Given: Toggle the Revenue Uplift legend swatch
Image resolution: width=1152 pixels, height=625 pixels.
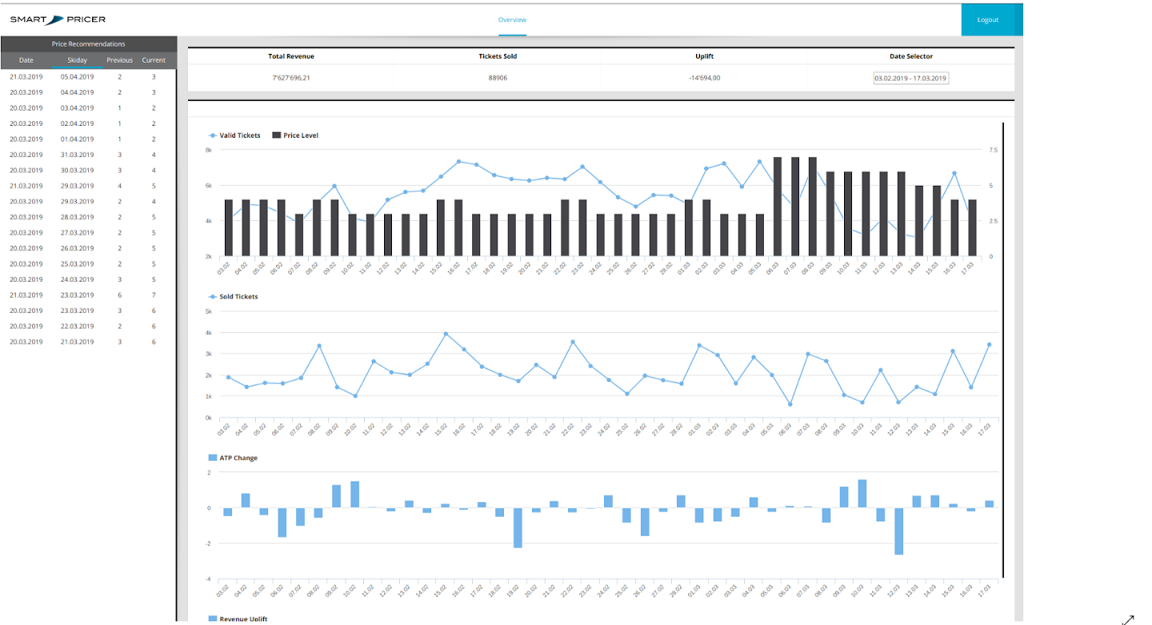Looking at the screenshot, I should pos(212,619).
